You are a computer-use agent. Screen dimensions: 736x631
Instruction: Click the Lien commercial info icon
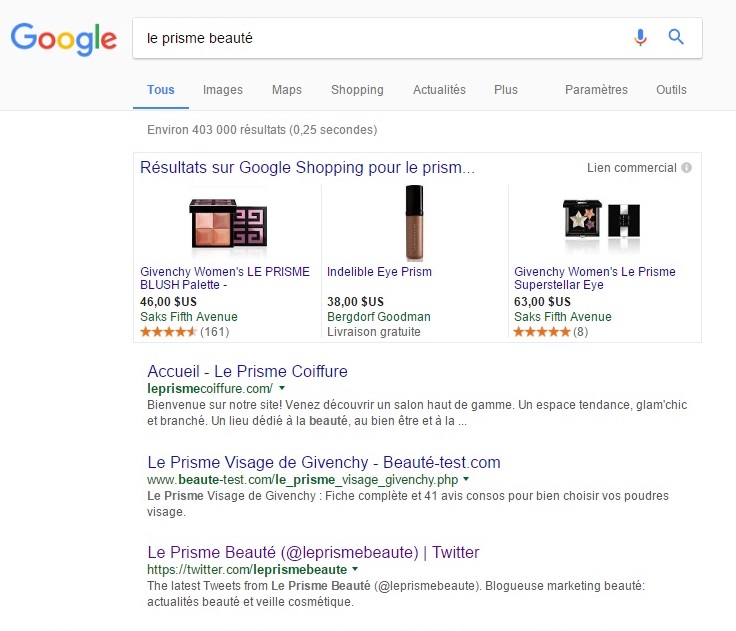686,168
